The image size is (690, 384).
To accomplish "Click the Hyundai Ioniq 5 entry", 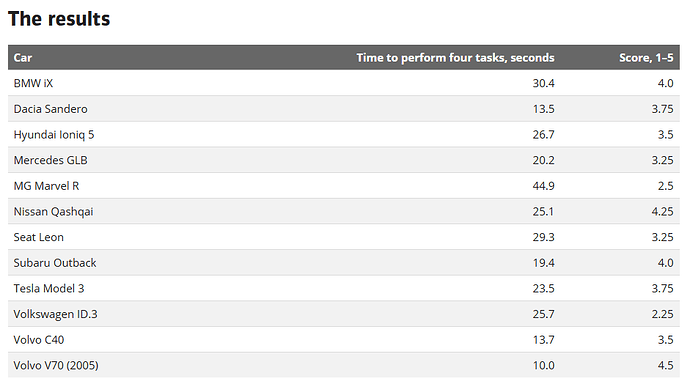I will coord(54,135).
